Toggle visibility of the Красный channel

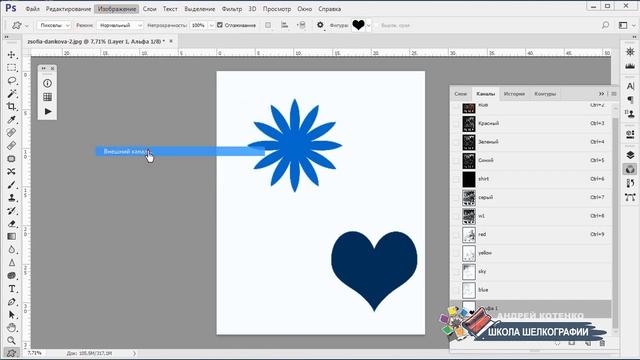click(x=456, y=124)
